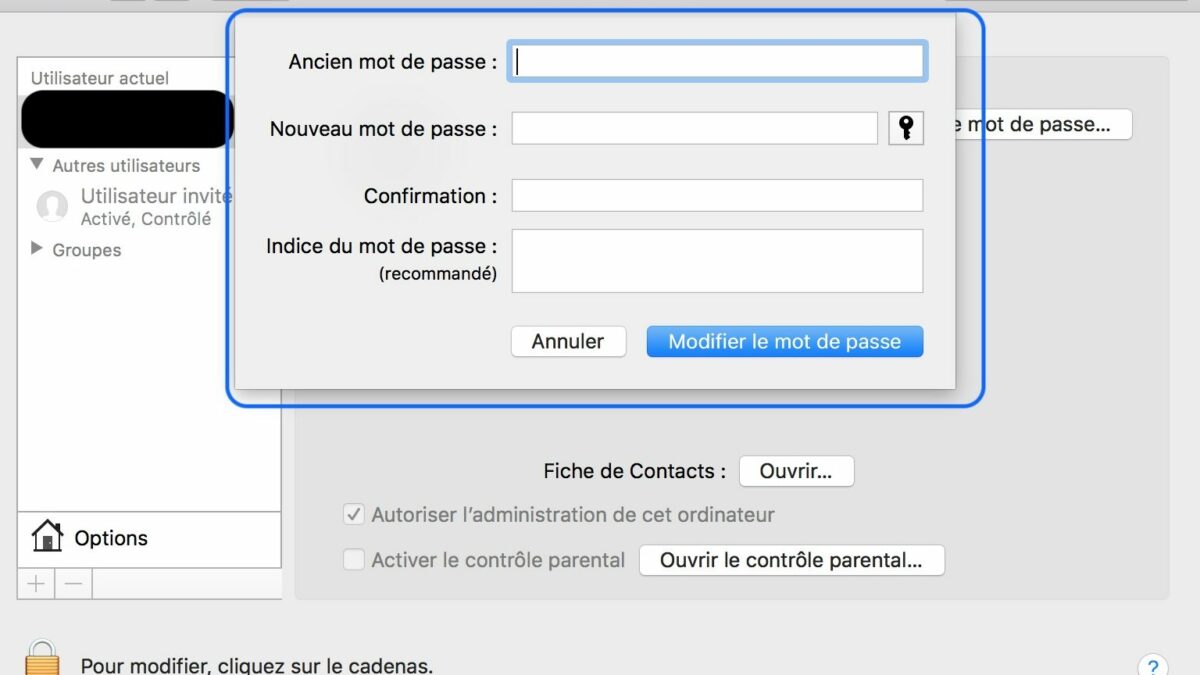Click the 'Nouveau mot de passe' field
This screenshot has height=675, width=1200.
(x=694, y=128)
